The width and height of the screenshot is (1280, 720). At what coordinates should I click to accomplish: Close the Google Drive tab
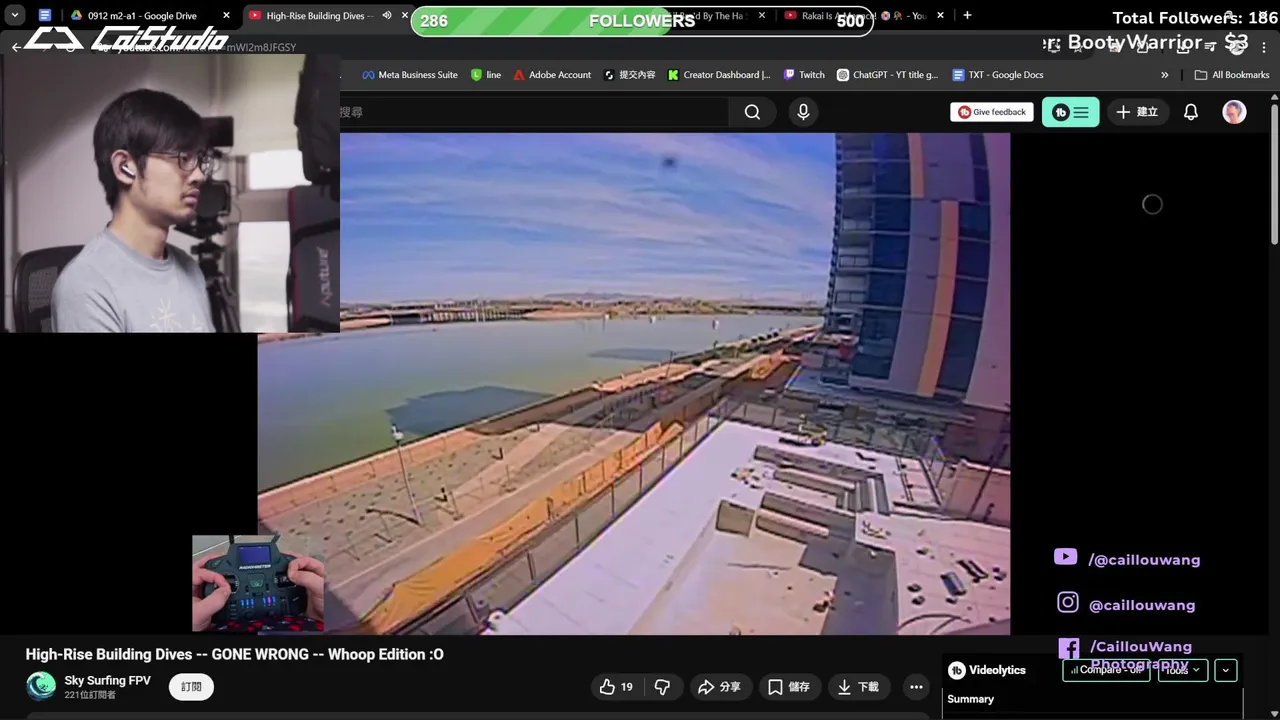pyautogui.click(x=227, y=15)
